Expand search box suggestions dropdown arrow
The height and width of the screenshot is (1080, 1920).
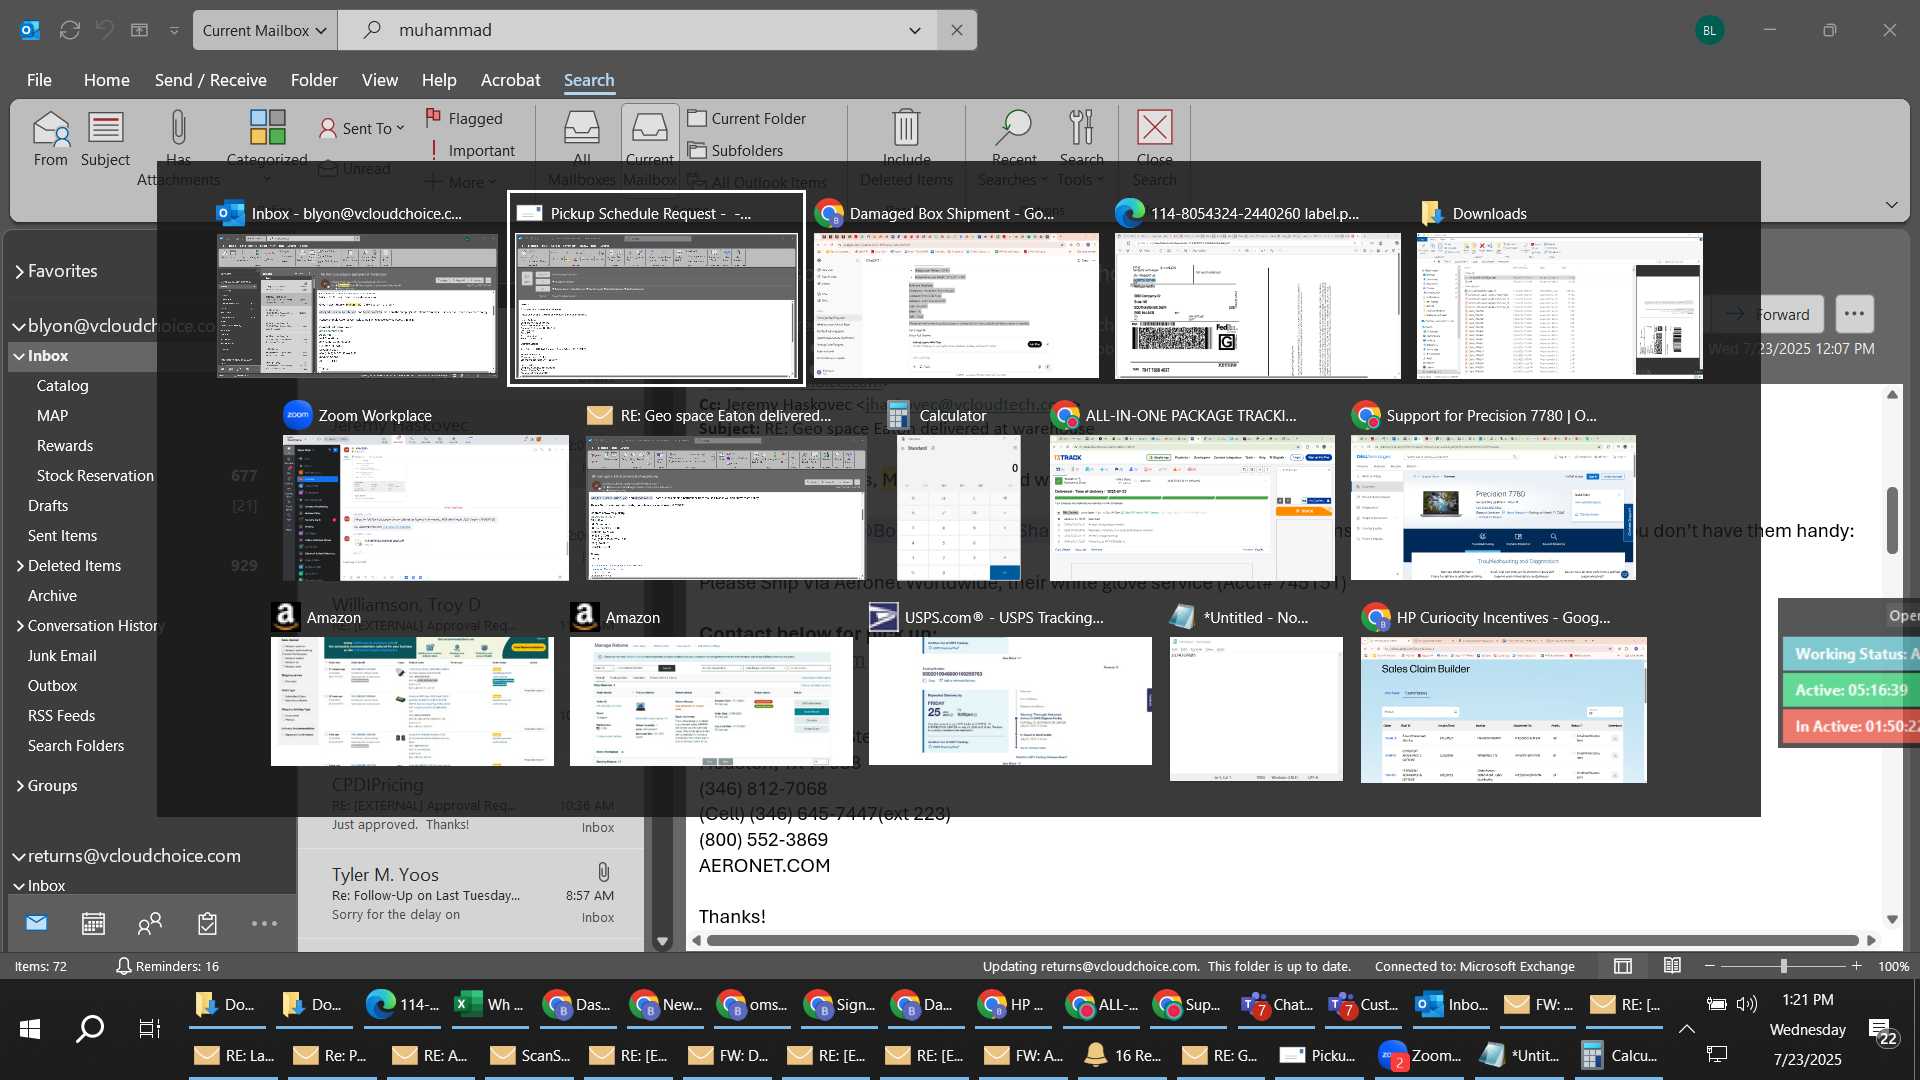(x=914, y=30)
